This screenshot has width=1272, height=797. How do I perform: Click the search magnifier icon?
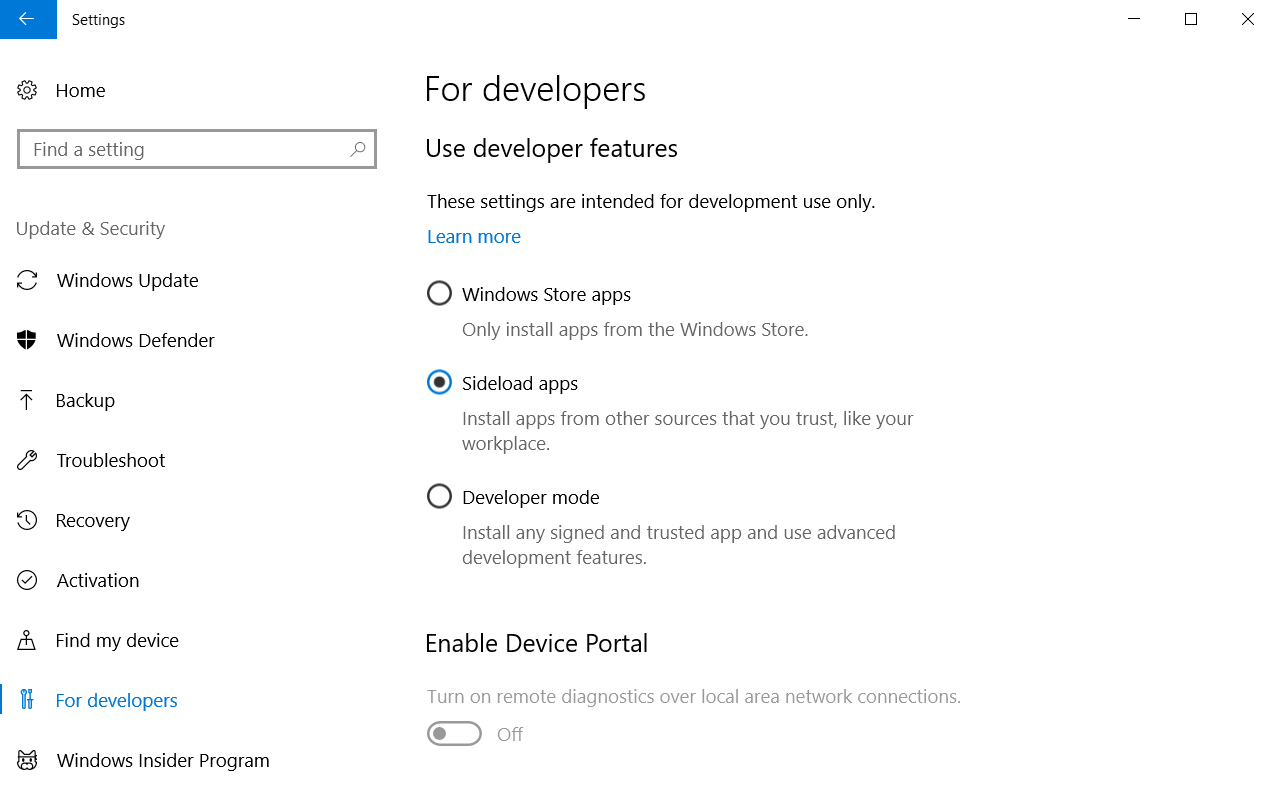[x=358, y=149]
